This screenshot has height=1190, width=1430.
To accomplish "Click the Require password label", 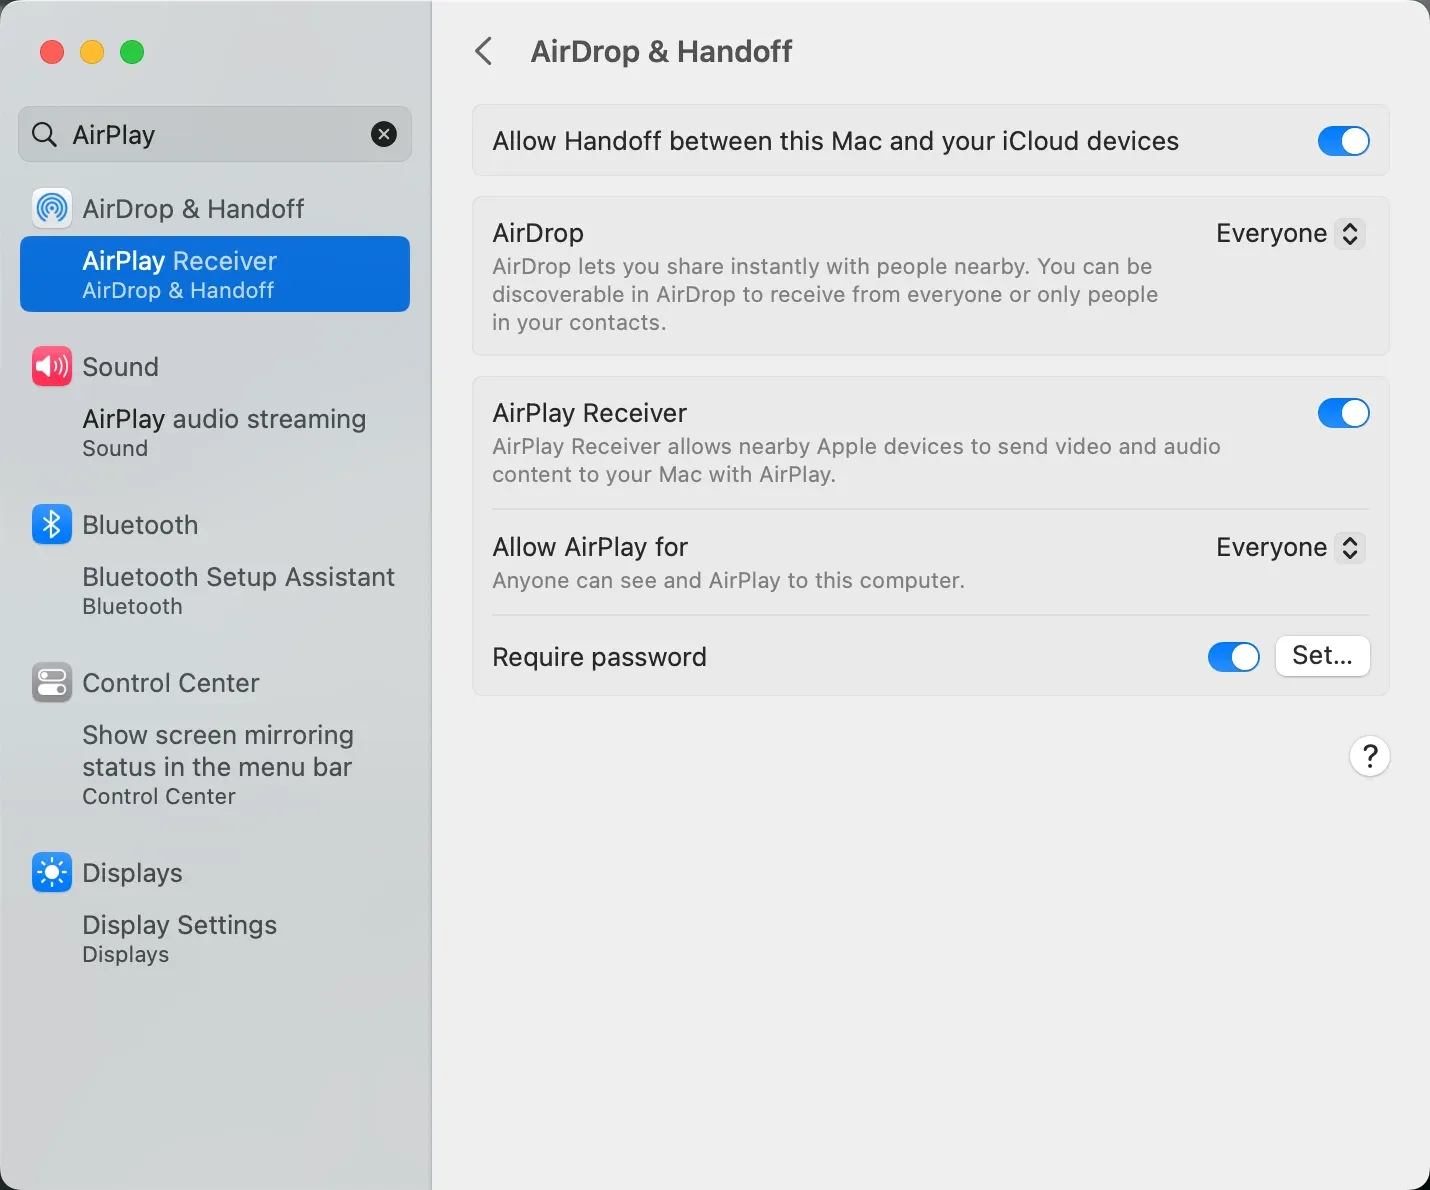I will point(599,657).
